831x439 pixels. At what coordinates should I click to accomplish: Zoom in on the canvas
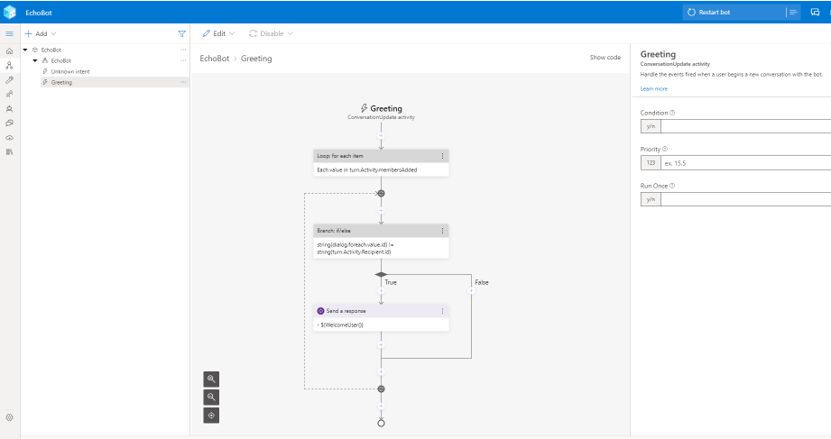tap(211, 379)
